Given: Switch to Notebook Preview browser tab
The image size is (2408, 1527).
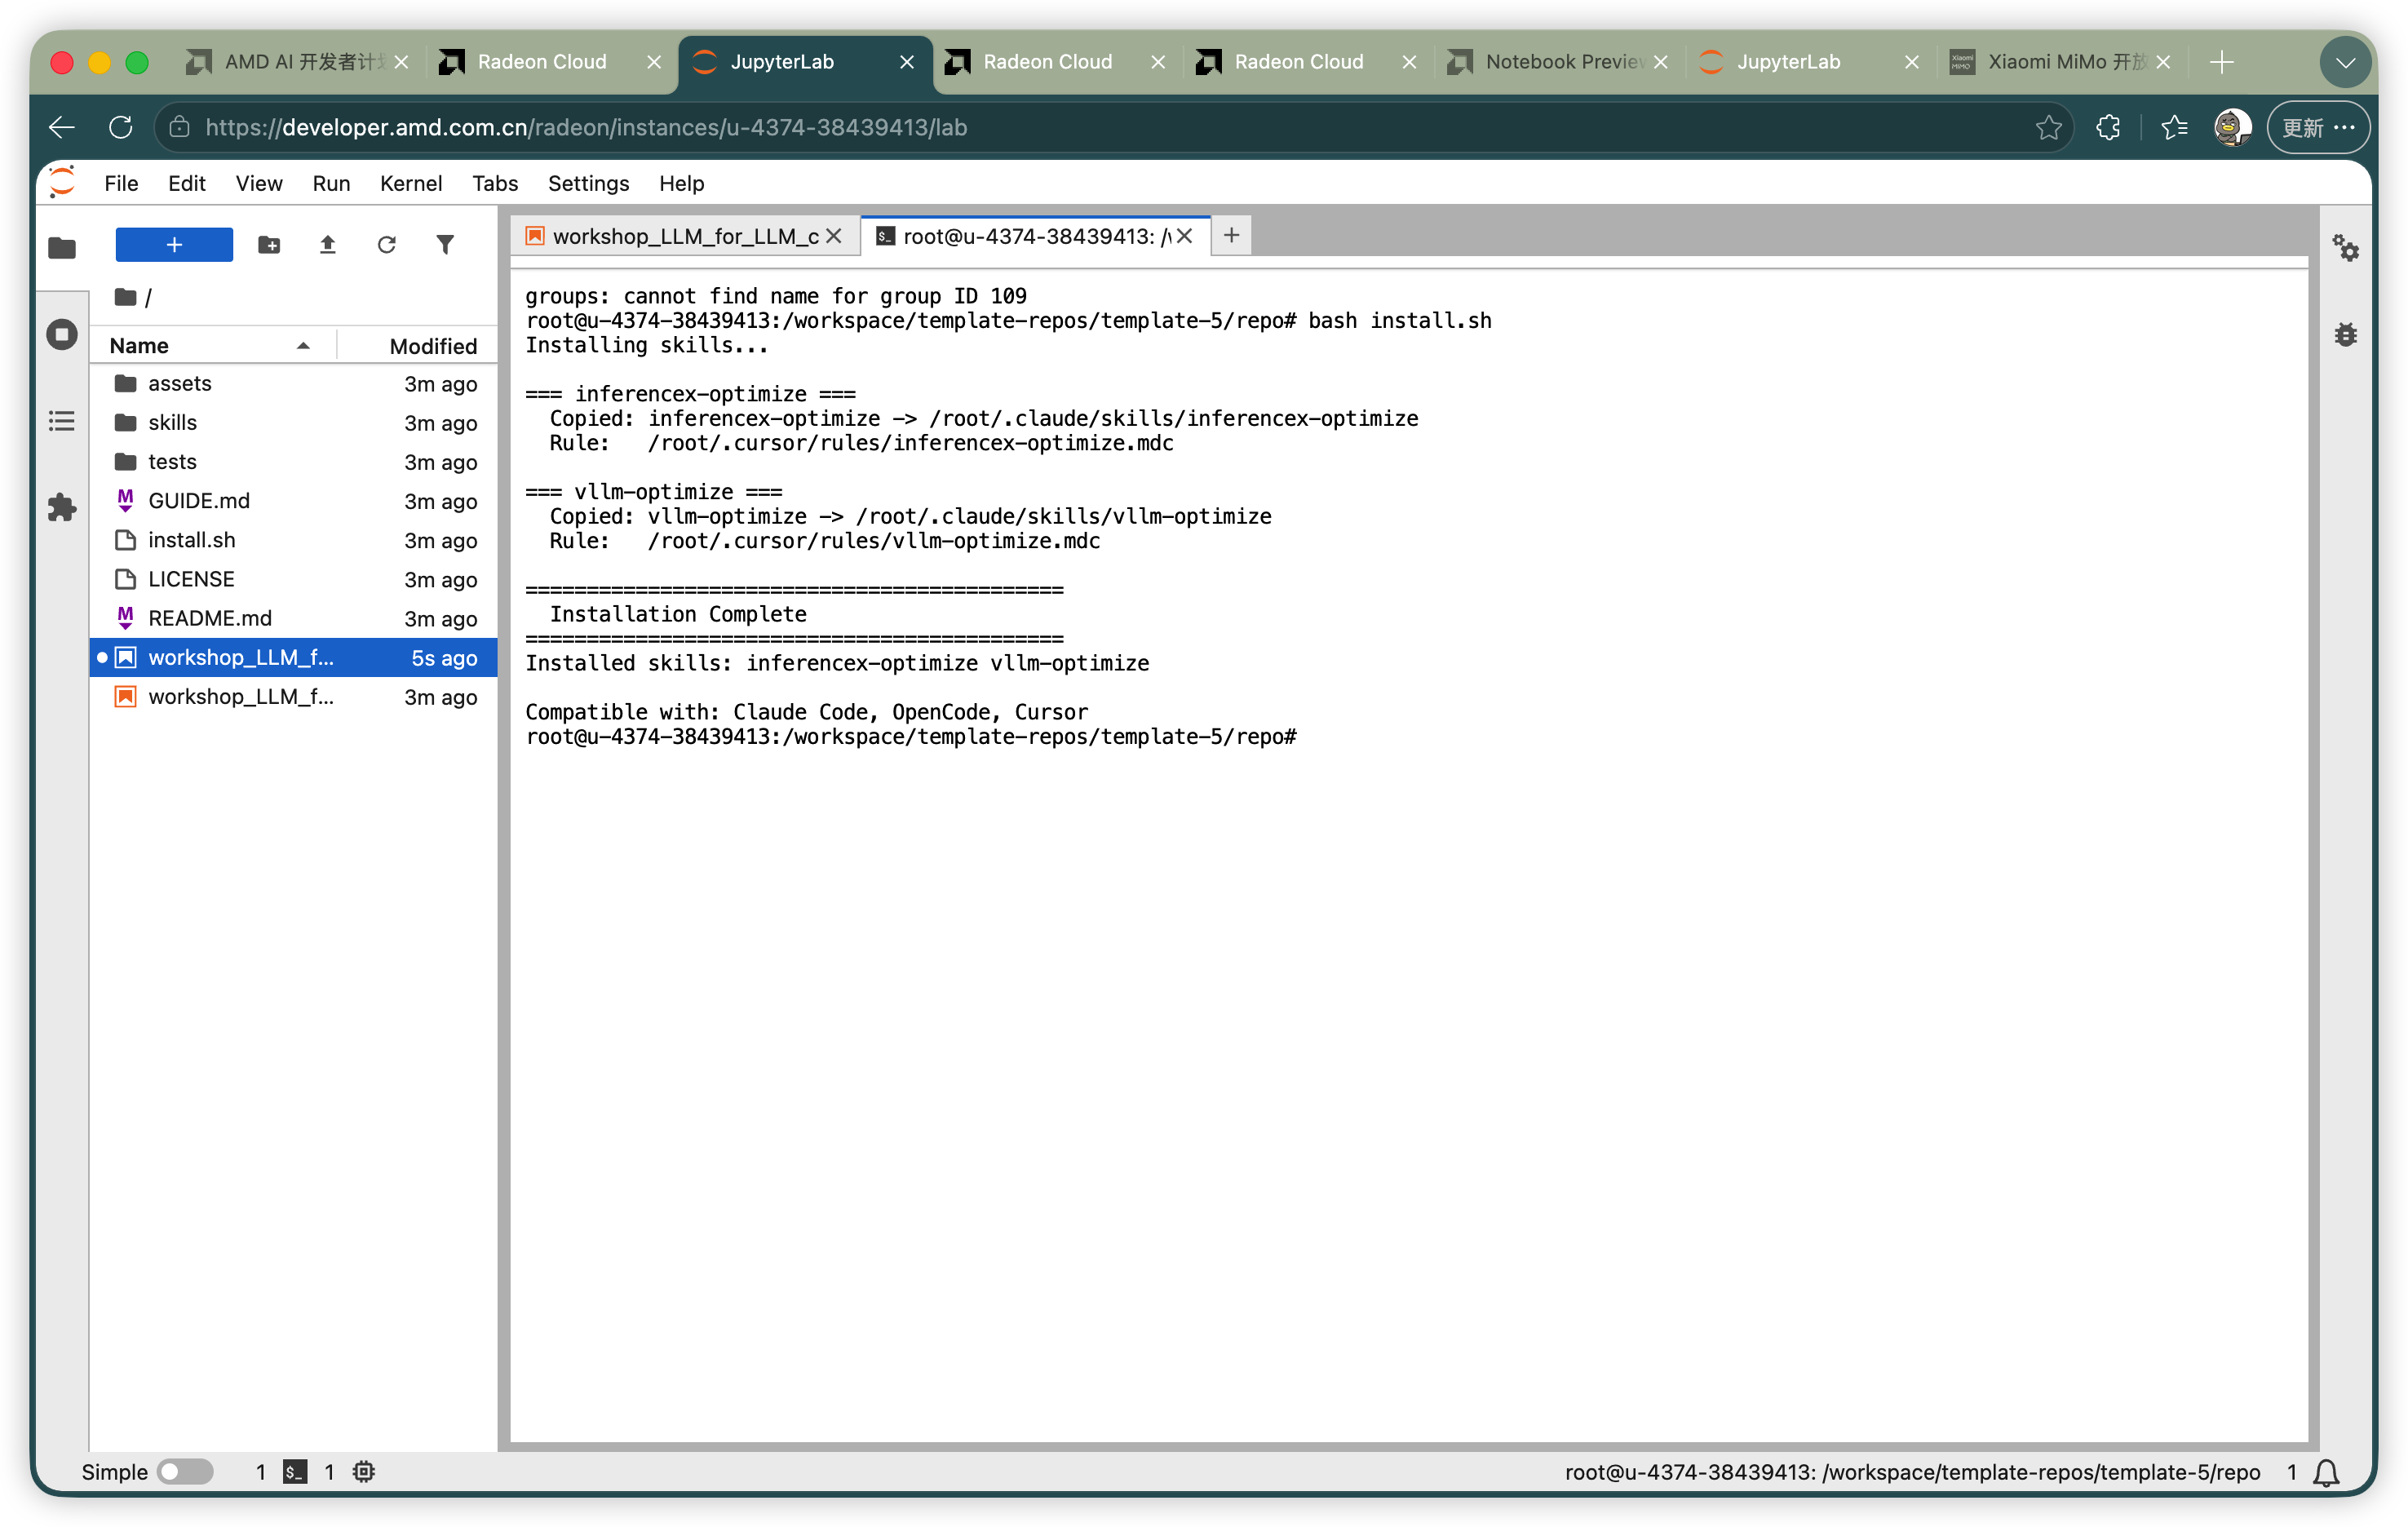Looking at the screenshot, I should 1557,62.
